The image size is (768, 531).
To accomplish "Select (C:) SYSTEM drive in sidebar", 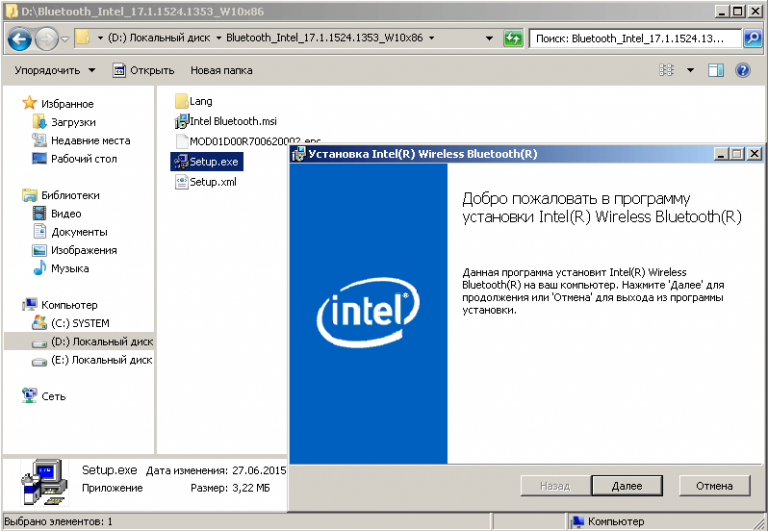I will pos(80,323).
